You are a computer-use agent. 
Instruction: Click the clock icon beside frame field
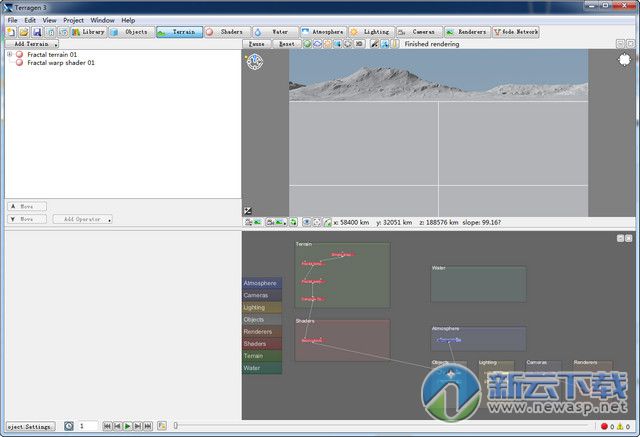click(x=69, y=426)
